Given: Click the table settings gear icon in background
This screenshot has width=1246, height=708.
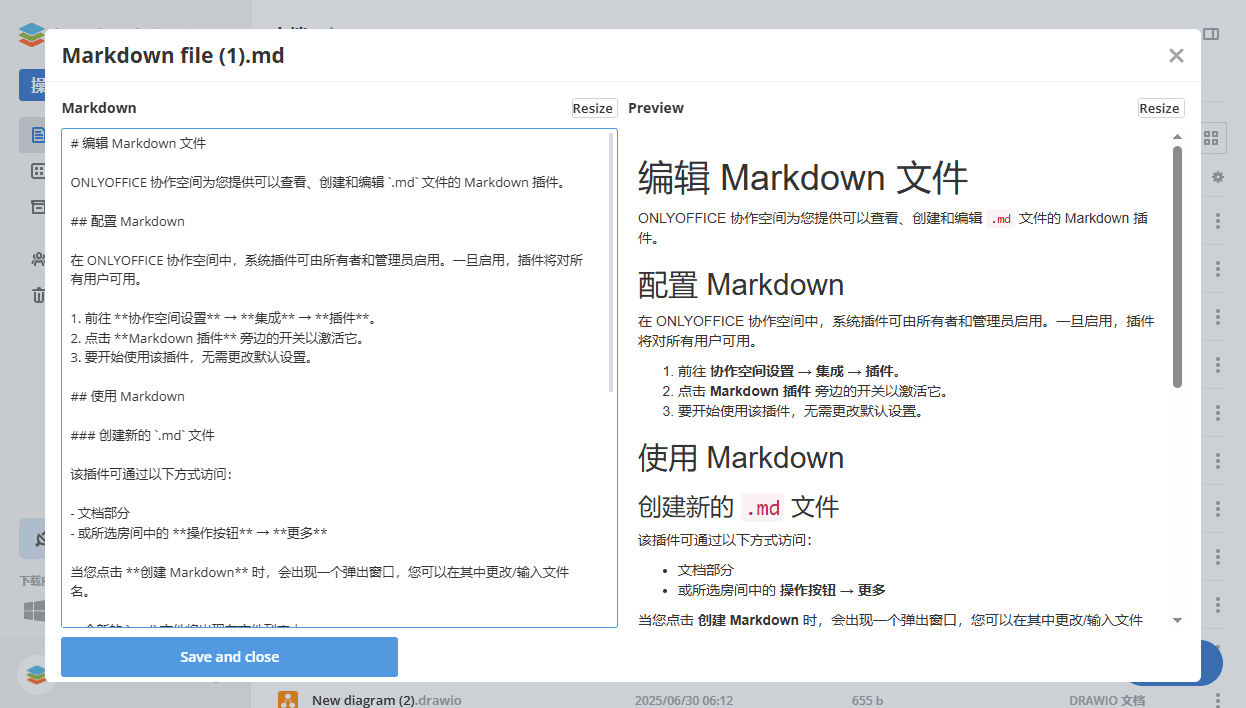Looking at the screenshot, I should 1217,177.
